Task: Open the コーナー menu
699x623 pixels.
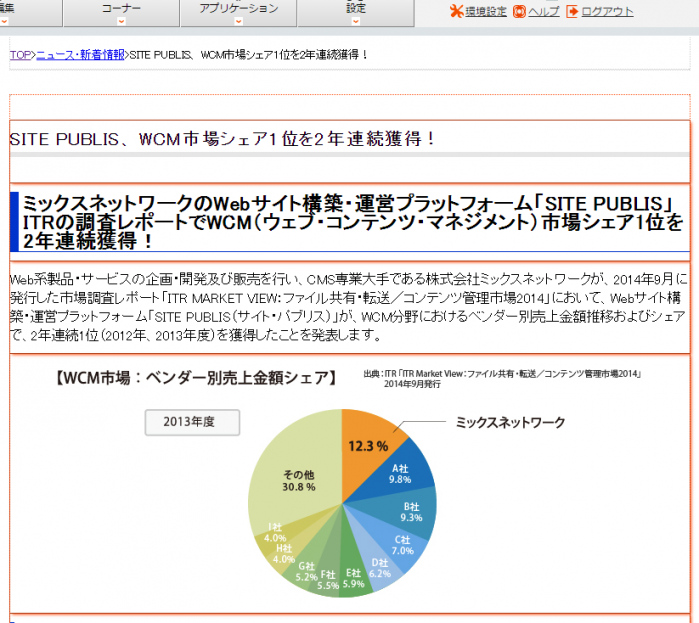Action: click(121, 12)
